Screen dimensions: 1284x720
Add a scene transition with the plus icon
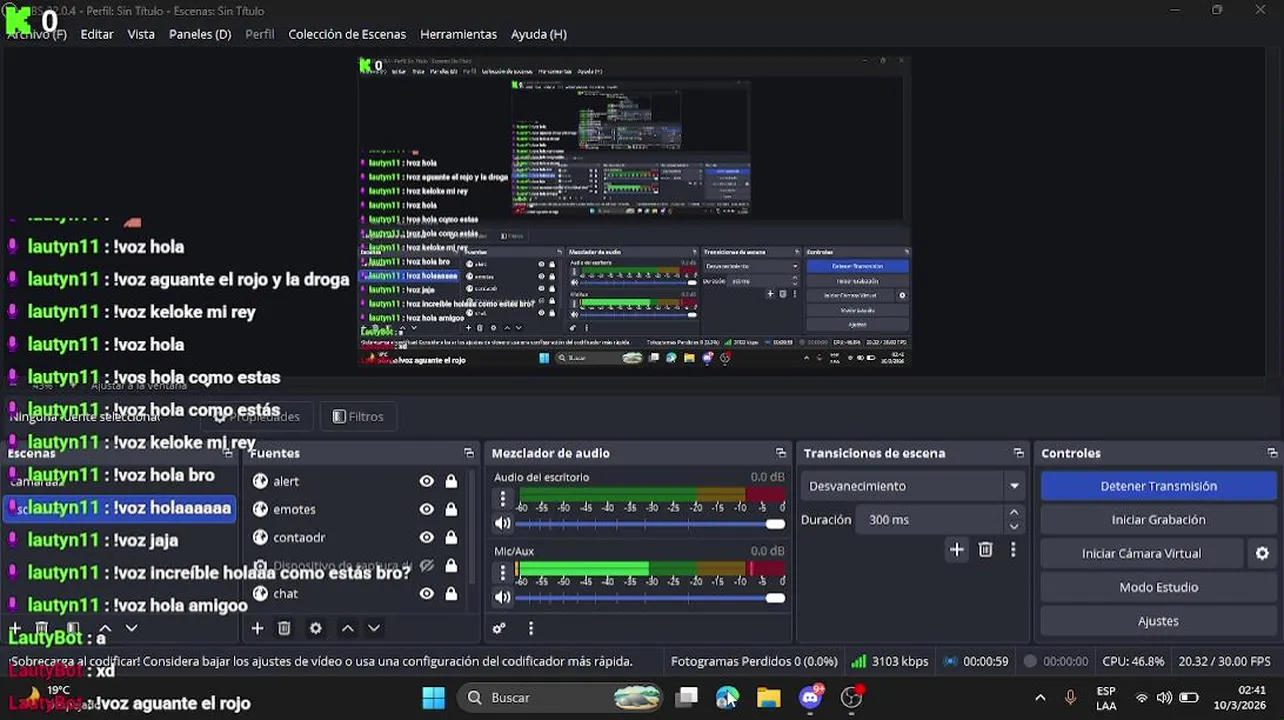coord(957,549)
